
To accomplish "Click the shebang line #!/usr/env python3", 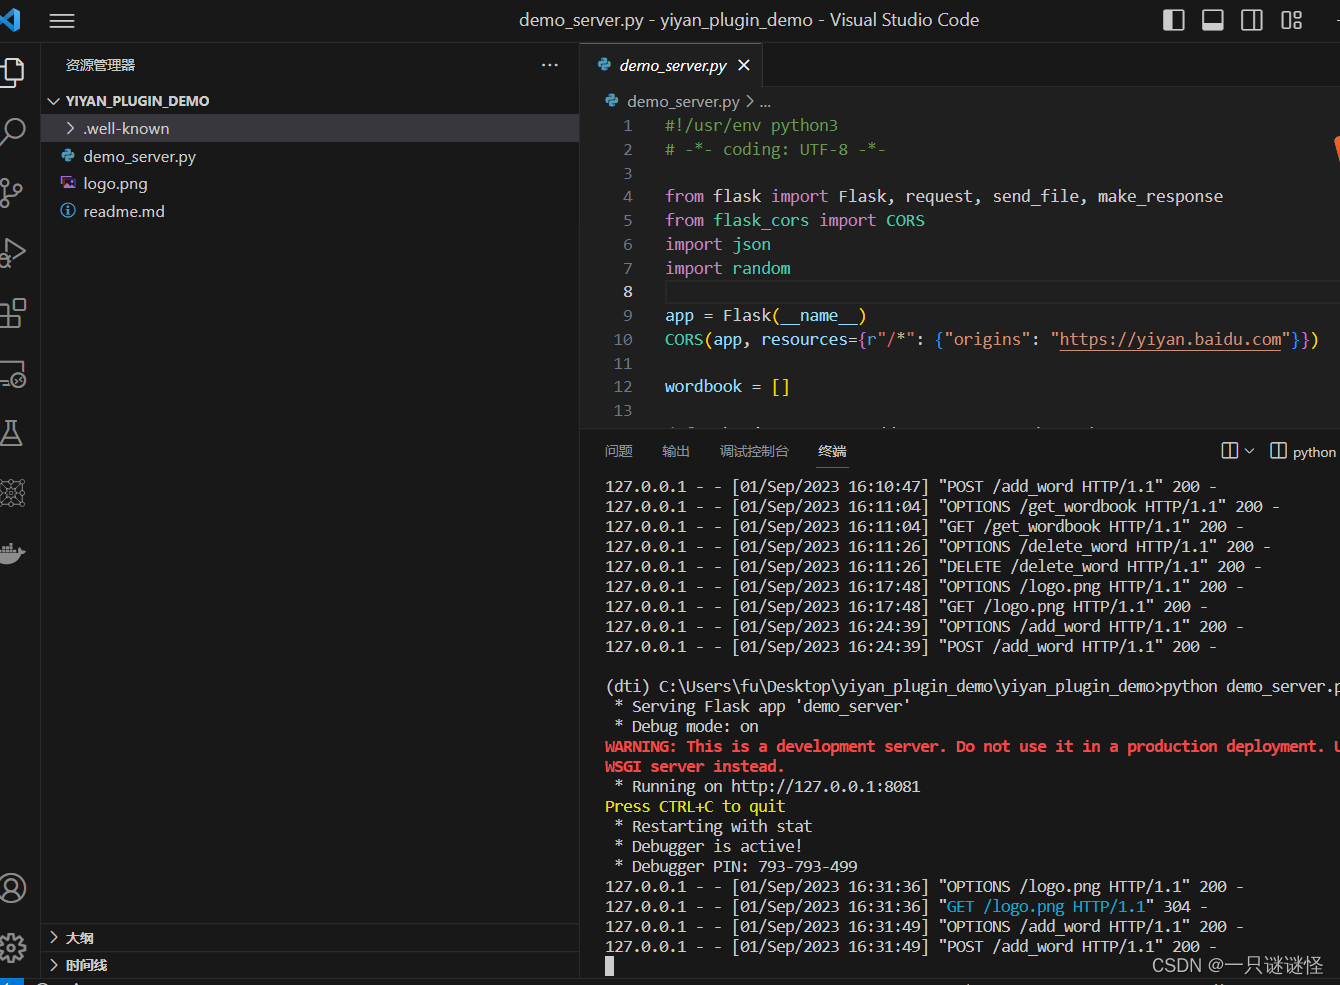I will click(x=751, y=125).
